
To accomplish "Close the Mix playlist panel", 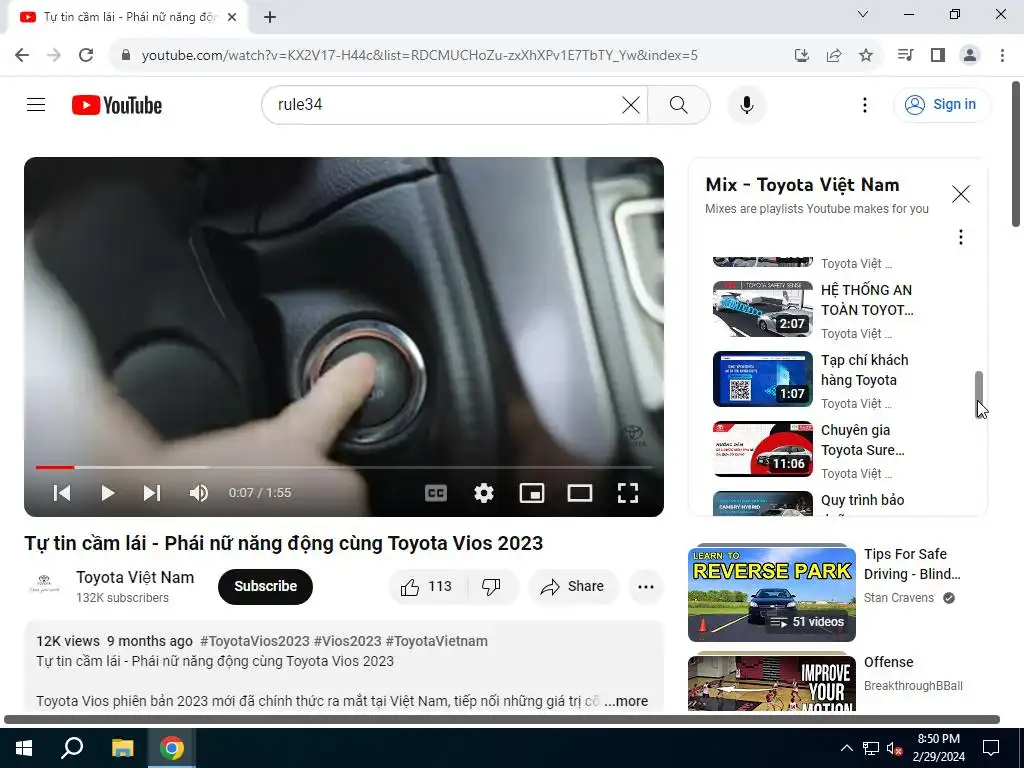I will click(x=961, y=194).
